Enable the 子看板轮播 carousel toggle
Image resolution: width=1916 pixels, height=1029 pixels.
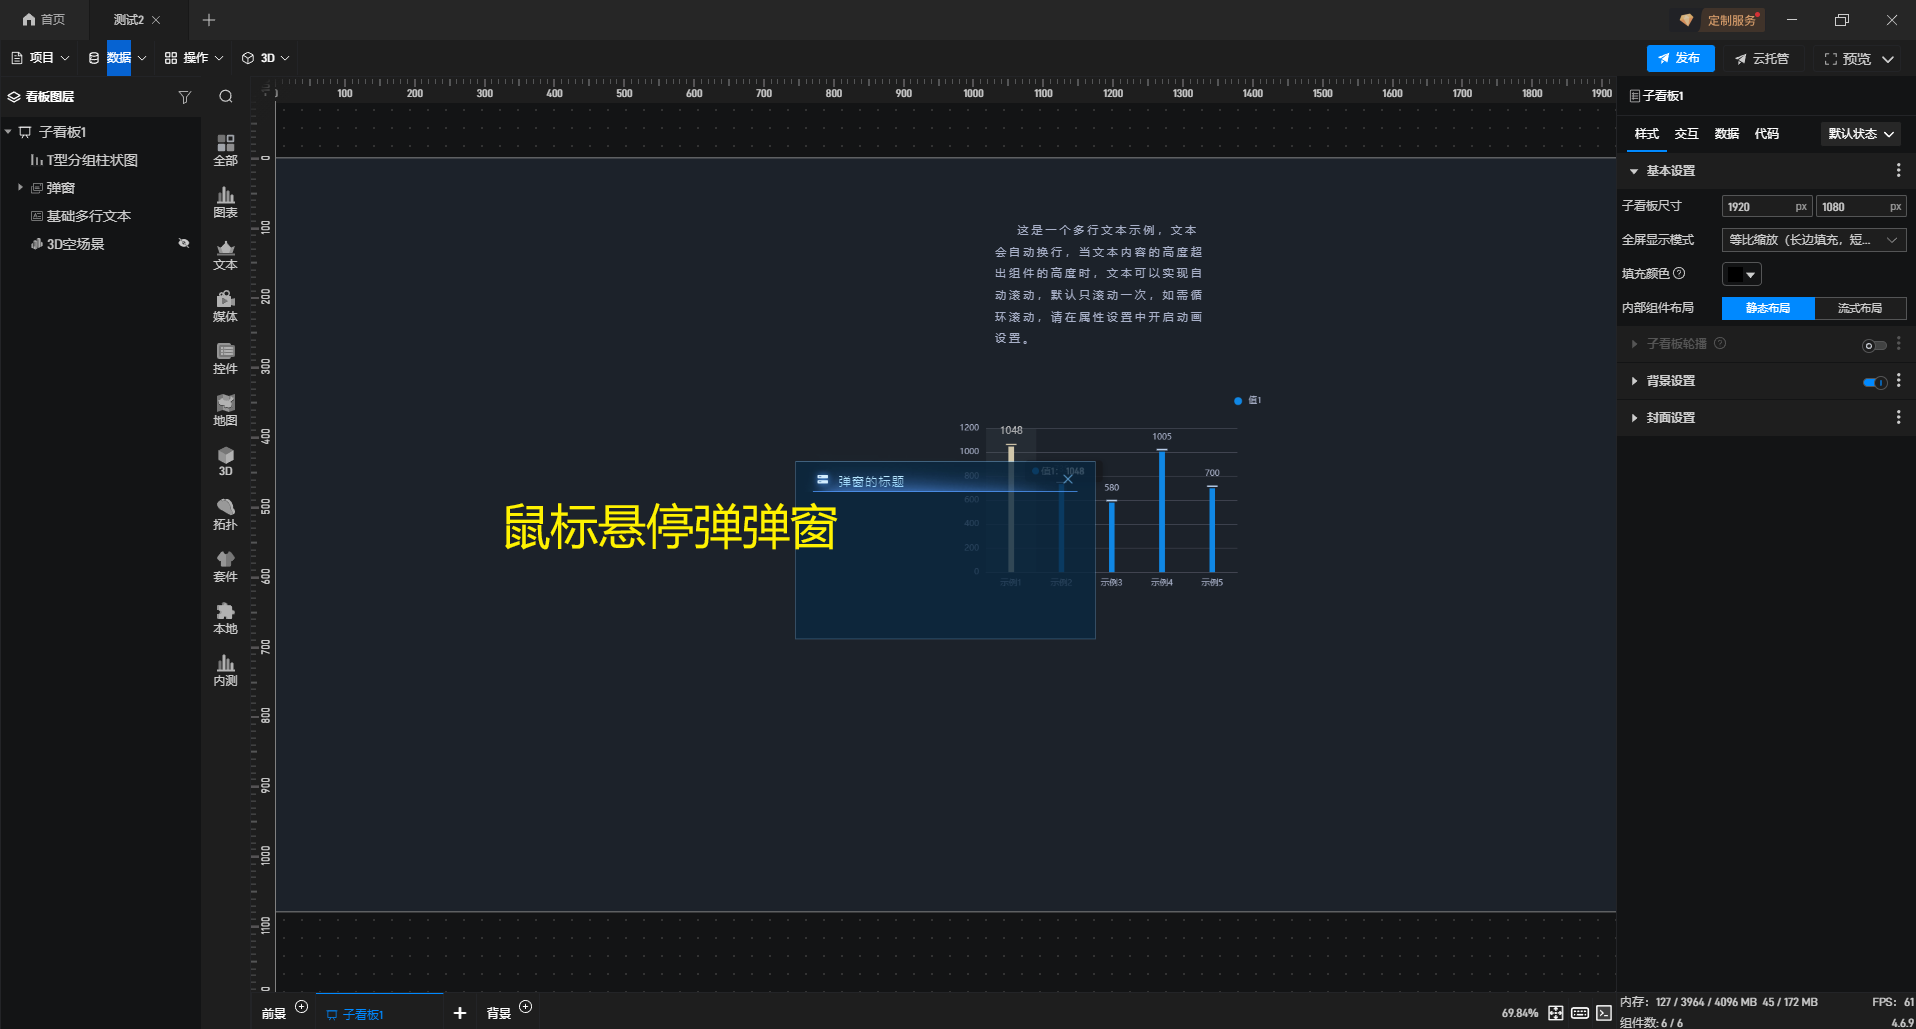pos(1873,344)
